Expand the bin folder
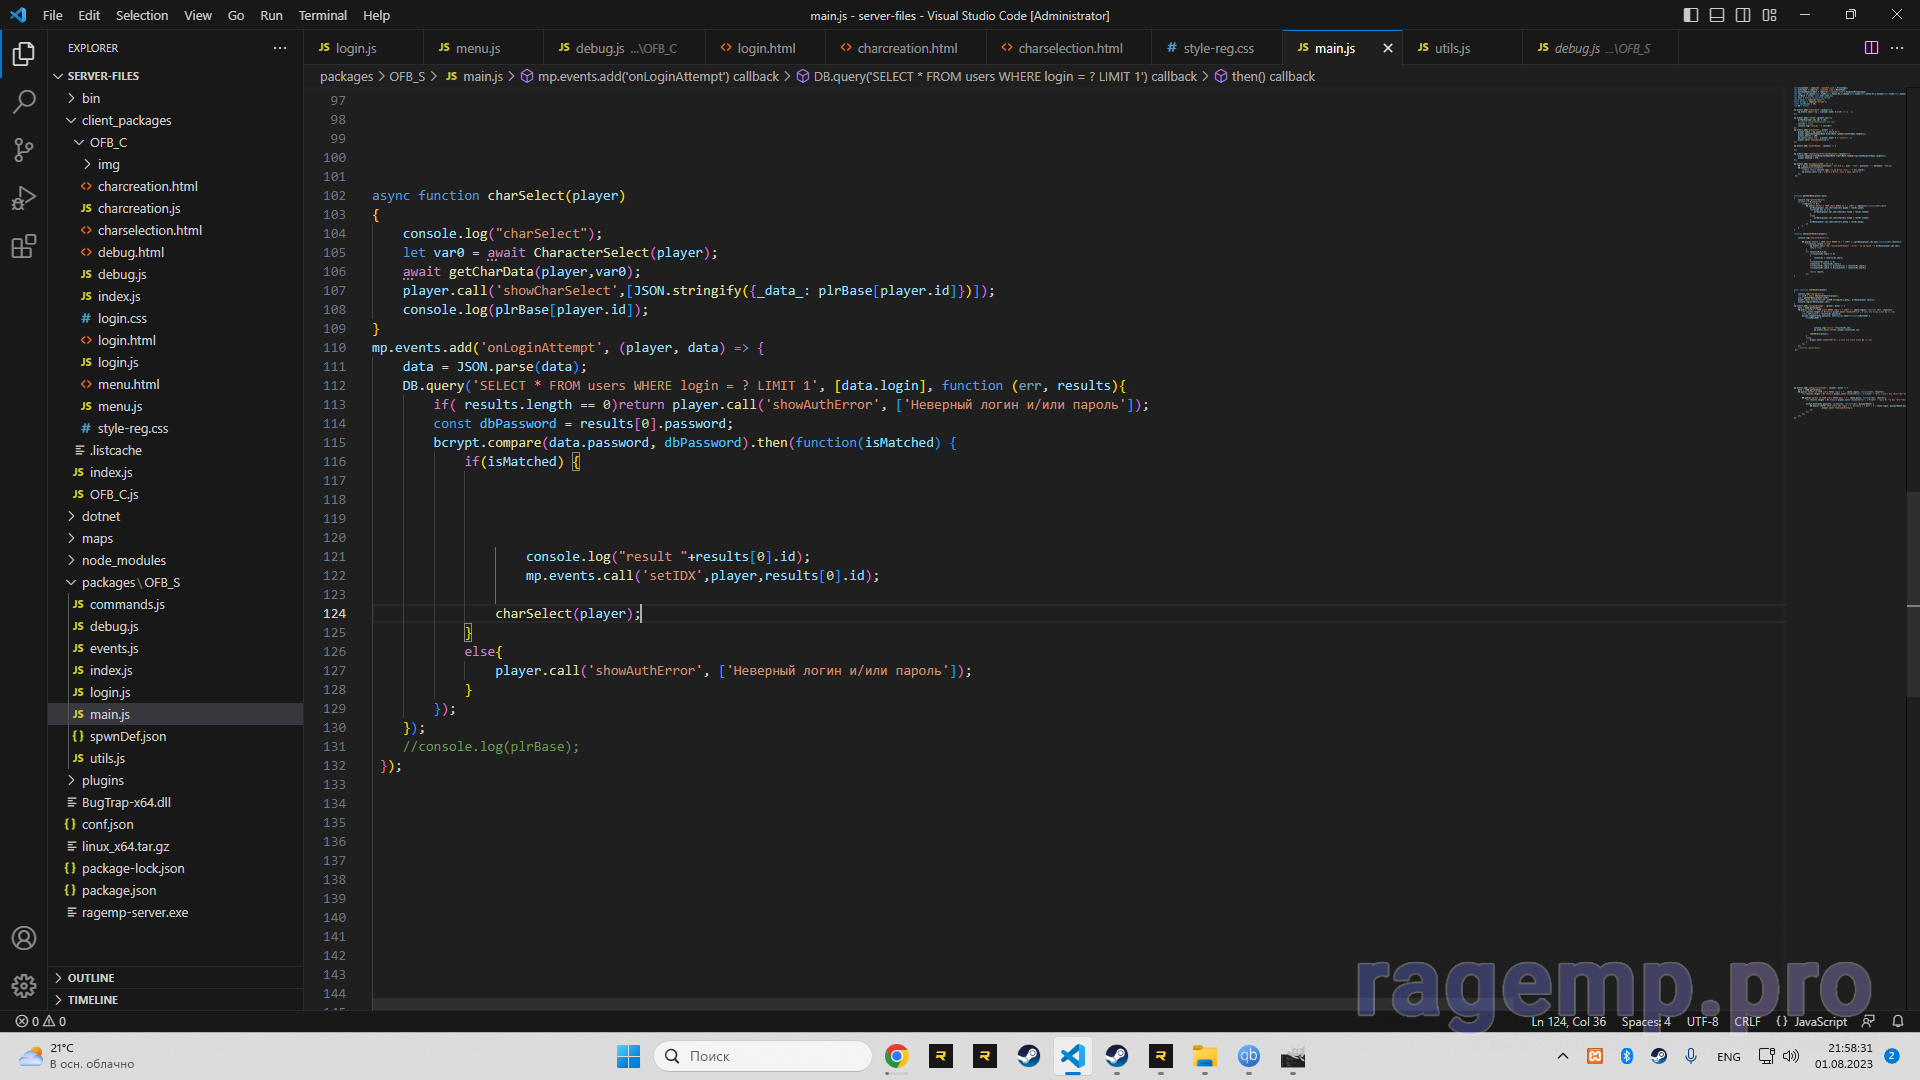The width and height of the screenshot is (1920, 1080). [x=90, y=98]
